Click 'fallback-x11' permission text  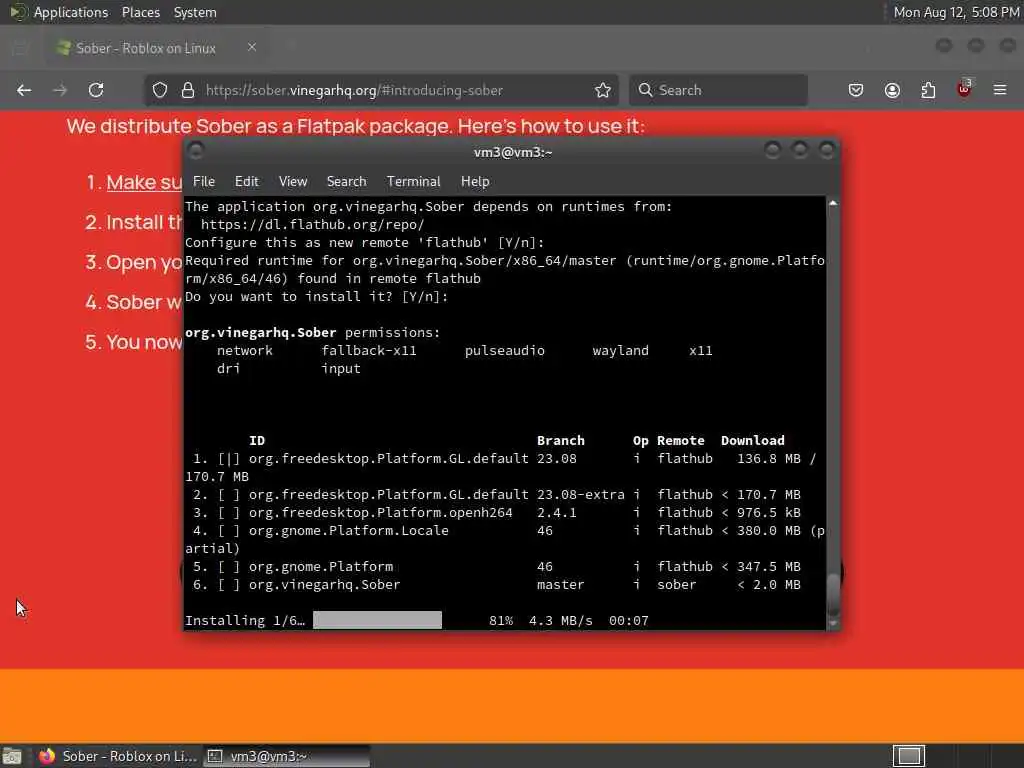(x=369, y=351)
